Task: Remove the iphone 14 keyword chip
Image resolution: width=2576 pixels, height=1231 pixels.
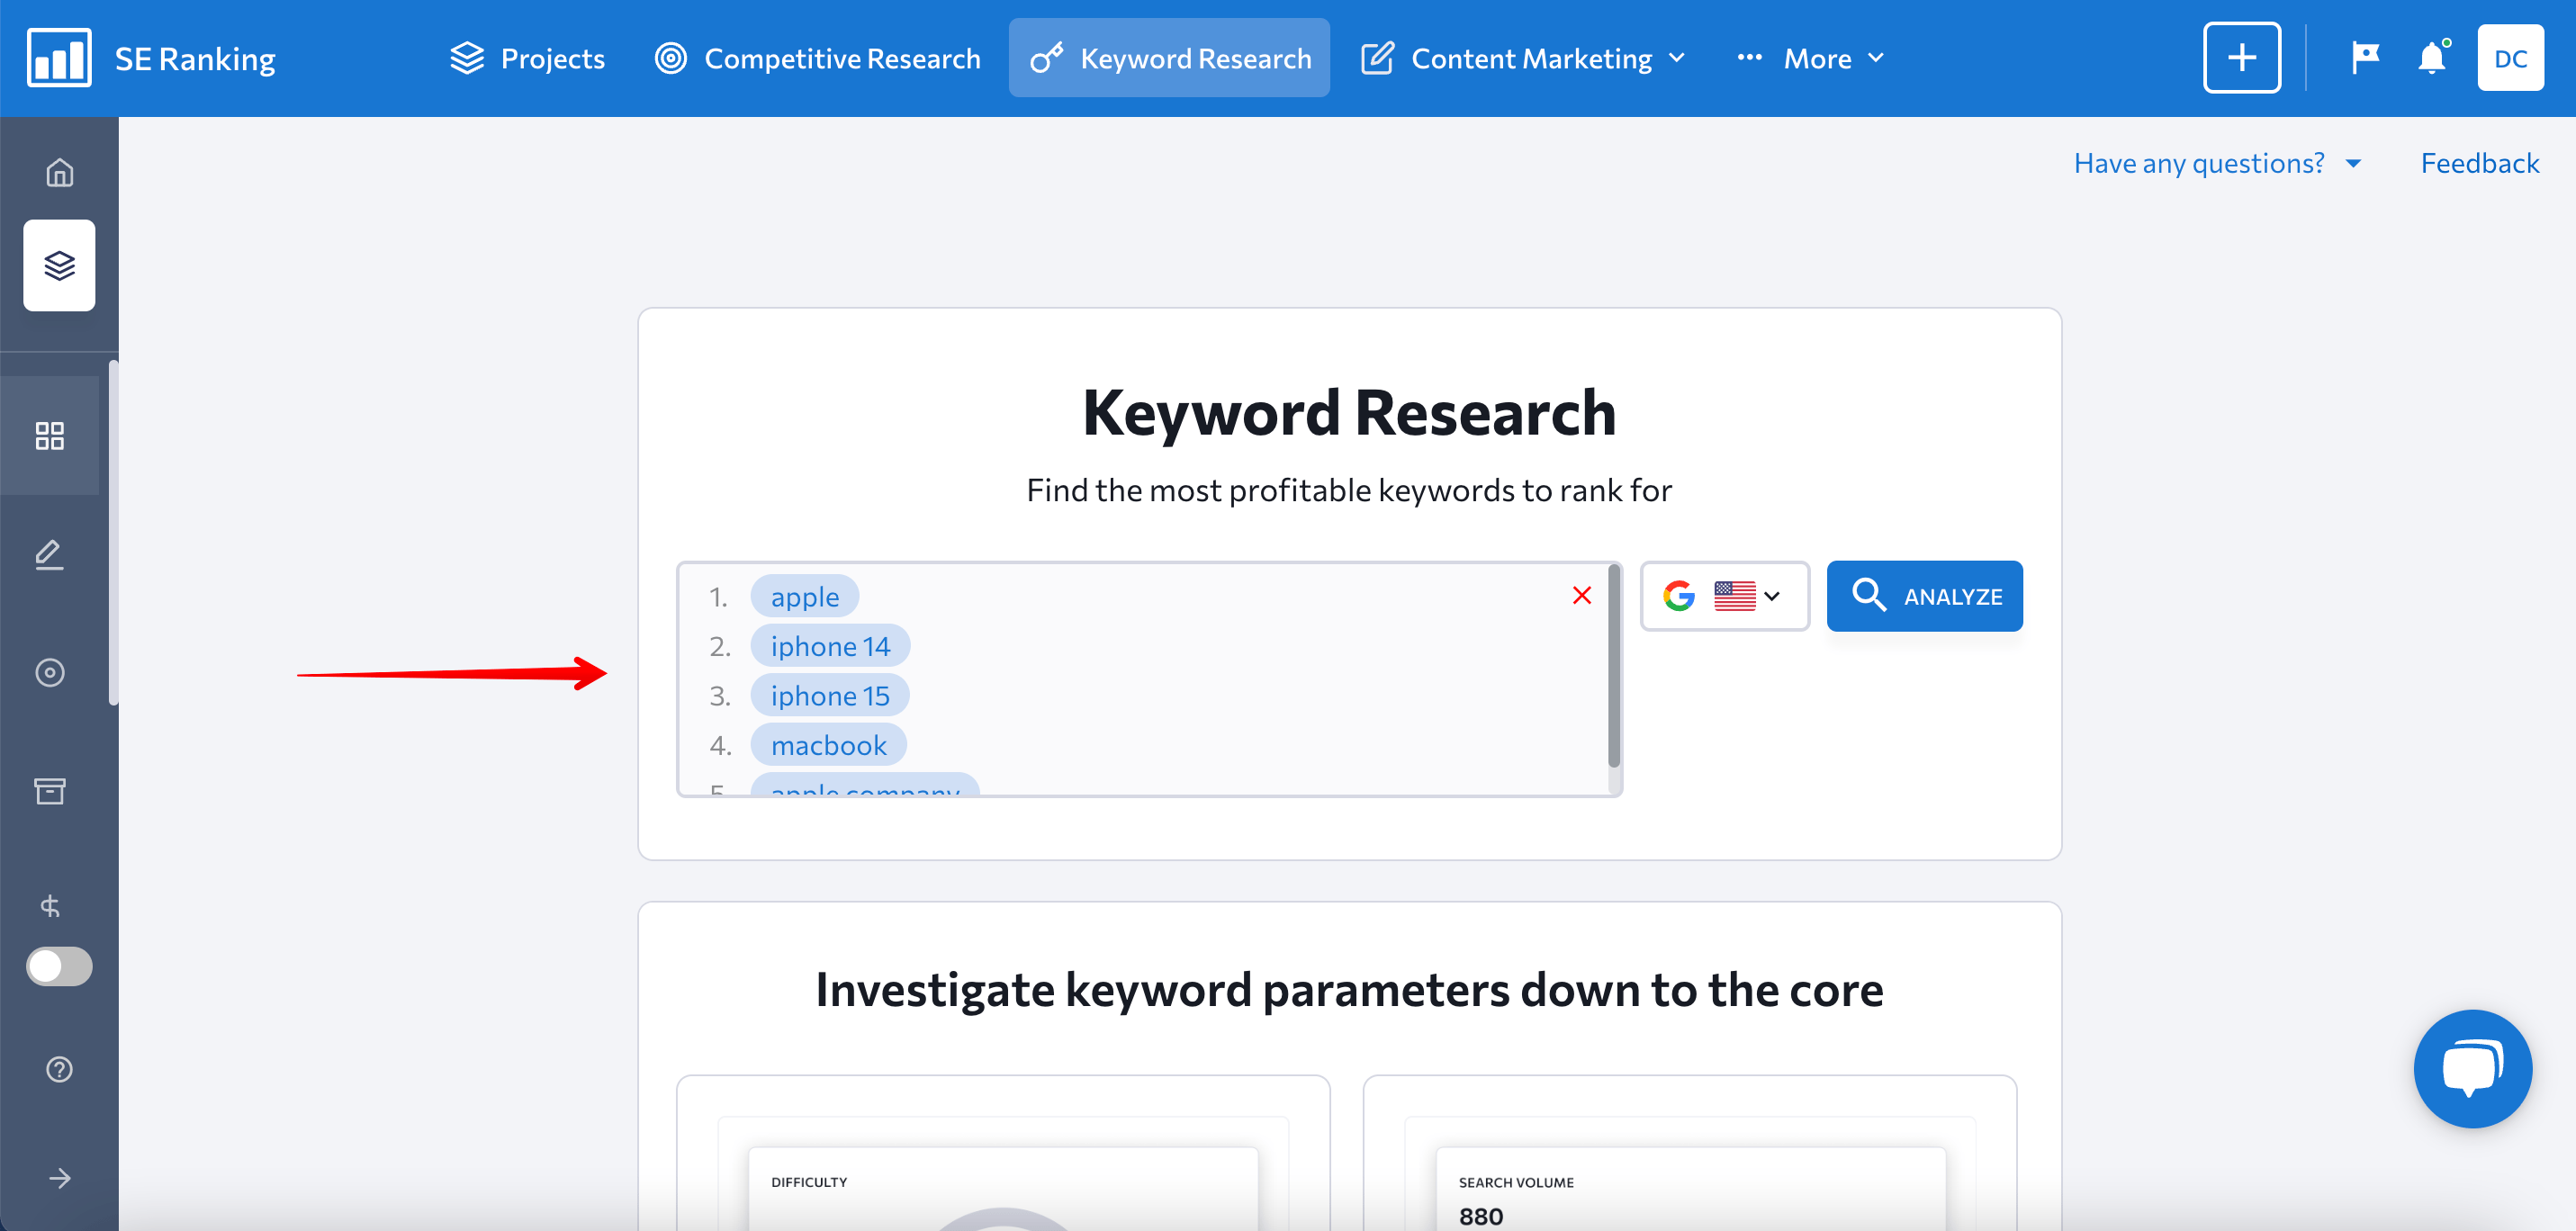Action: (830, 645)
